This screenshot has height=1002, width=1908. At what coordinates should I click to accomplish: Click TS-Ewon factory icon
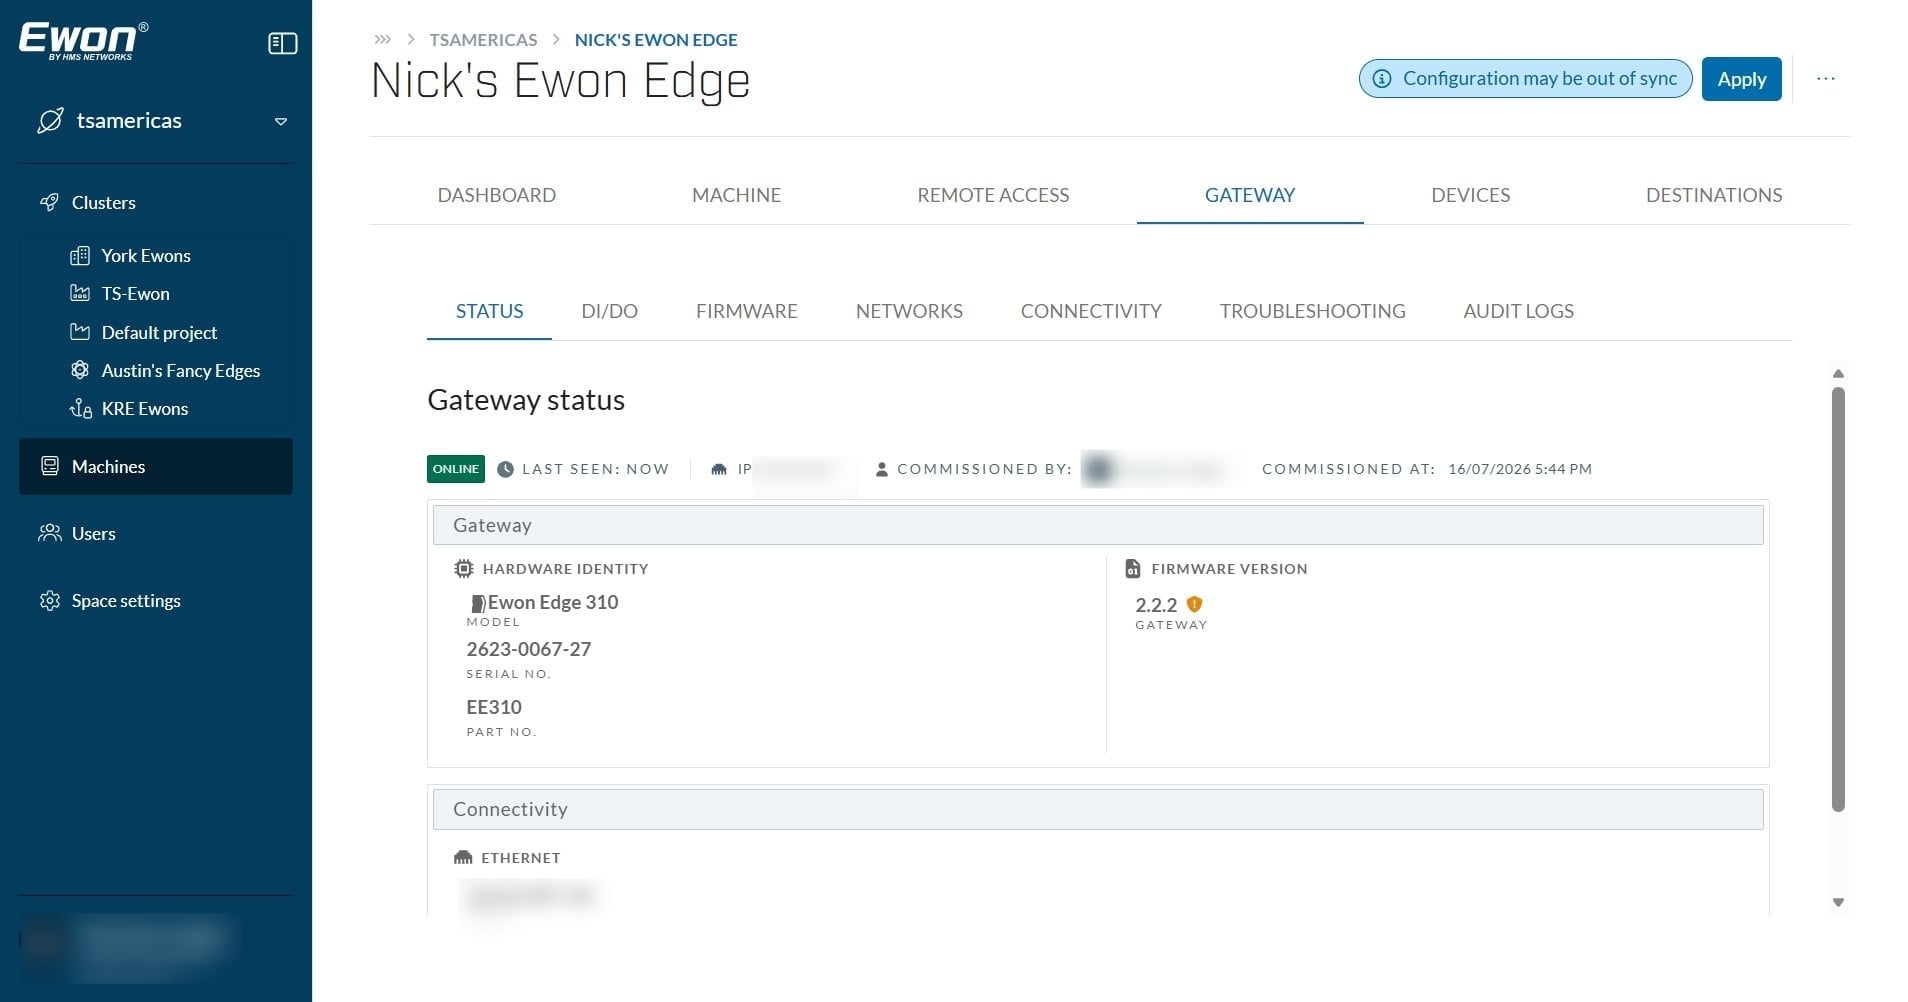coord(80,293)
